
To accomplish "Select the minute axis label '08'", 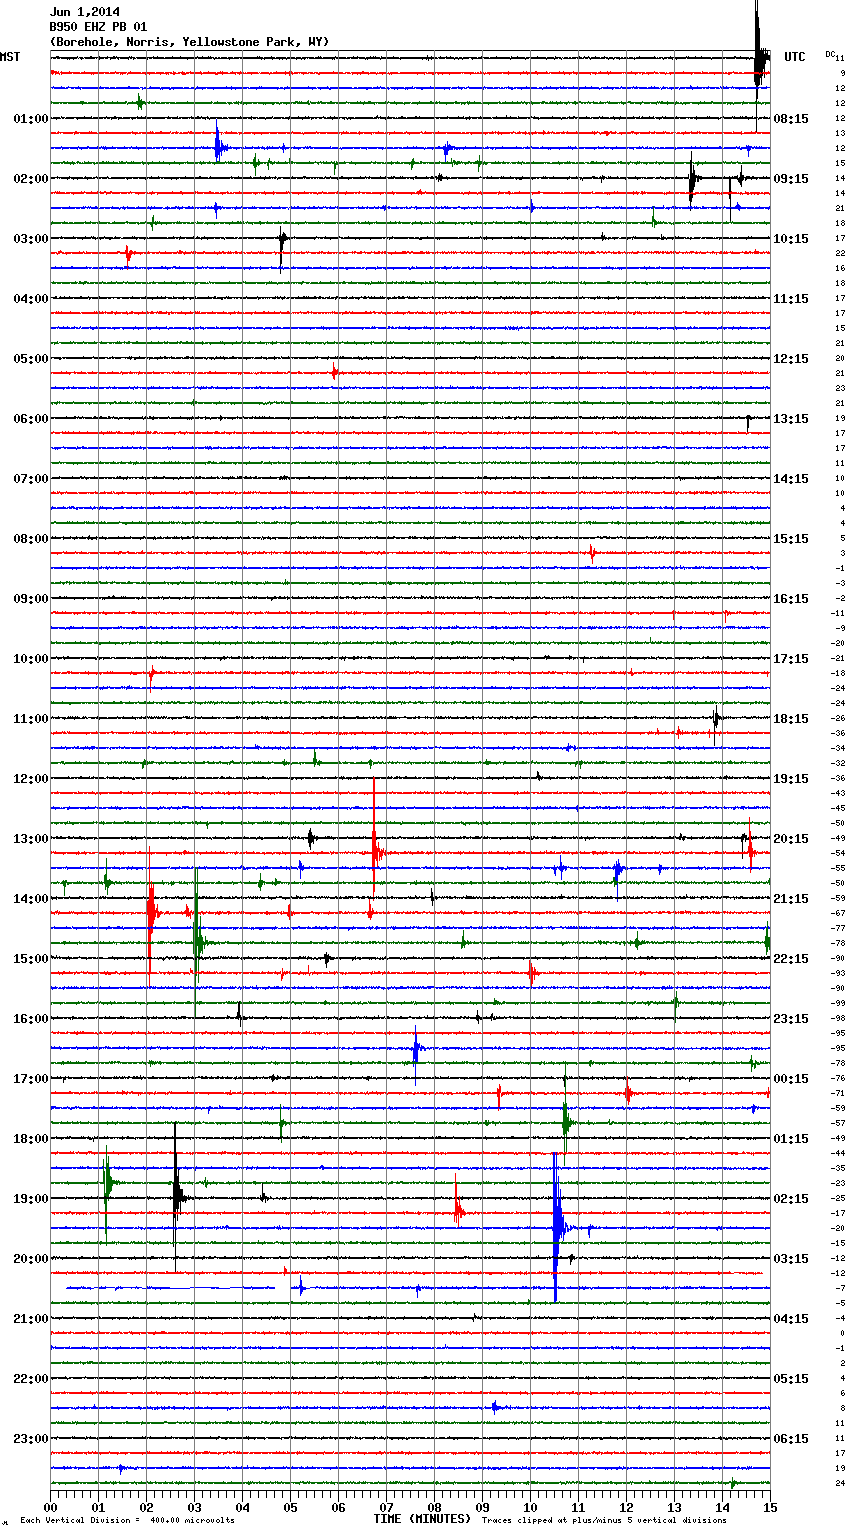I will (x=434, y=1507).
